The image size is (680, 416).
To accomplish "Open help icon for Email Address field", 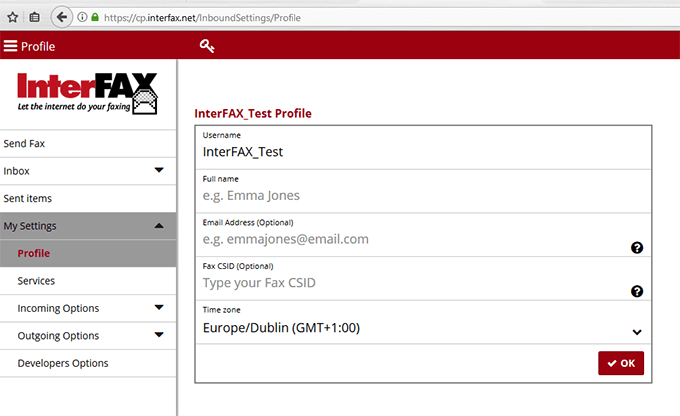I will (637, 248).
